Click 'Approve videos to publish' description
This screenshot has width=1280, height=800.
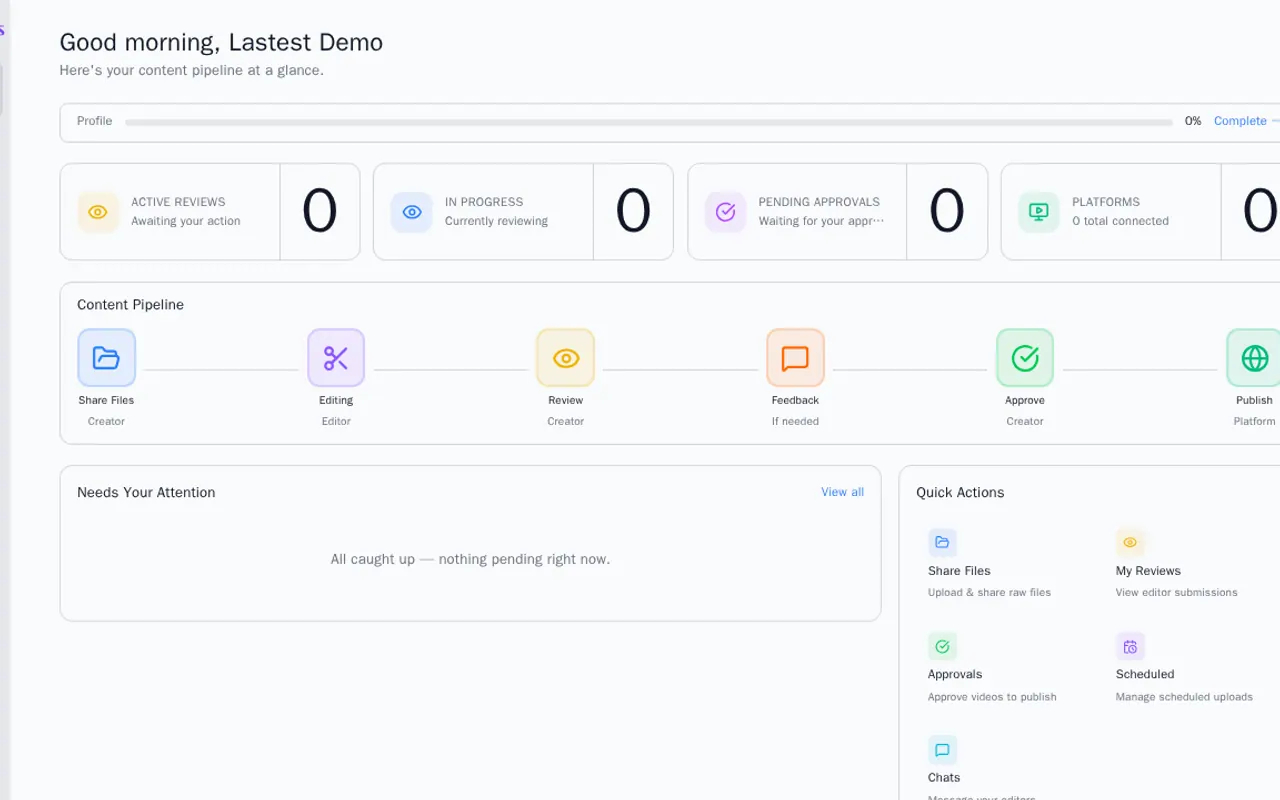coord(992,697)
